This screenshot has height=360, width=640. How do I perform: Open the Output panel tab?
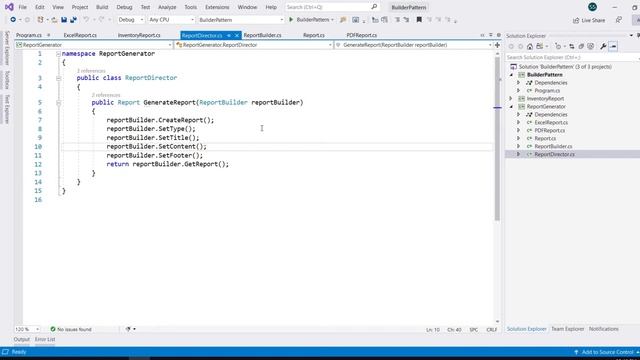(22, 339)
